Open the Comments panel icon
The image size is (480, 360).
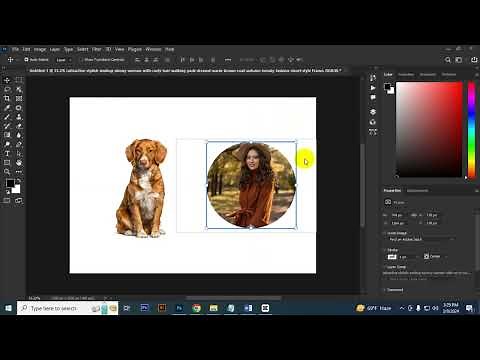point(373,97)
